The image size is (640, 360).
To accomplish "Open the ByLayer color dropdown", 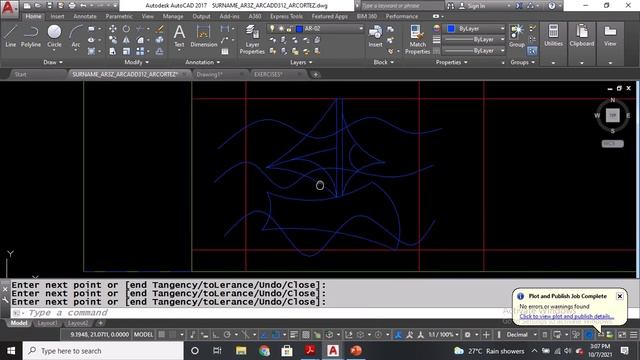I will [502, 29].
